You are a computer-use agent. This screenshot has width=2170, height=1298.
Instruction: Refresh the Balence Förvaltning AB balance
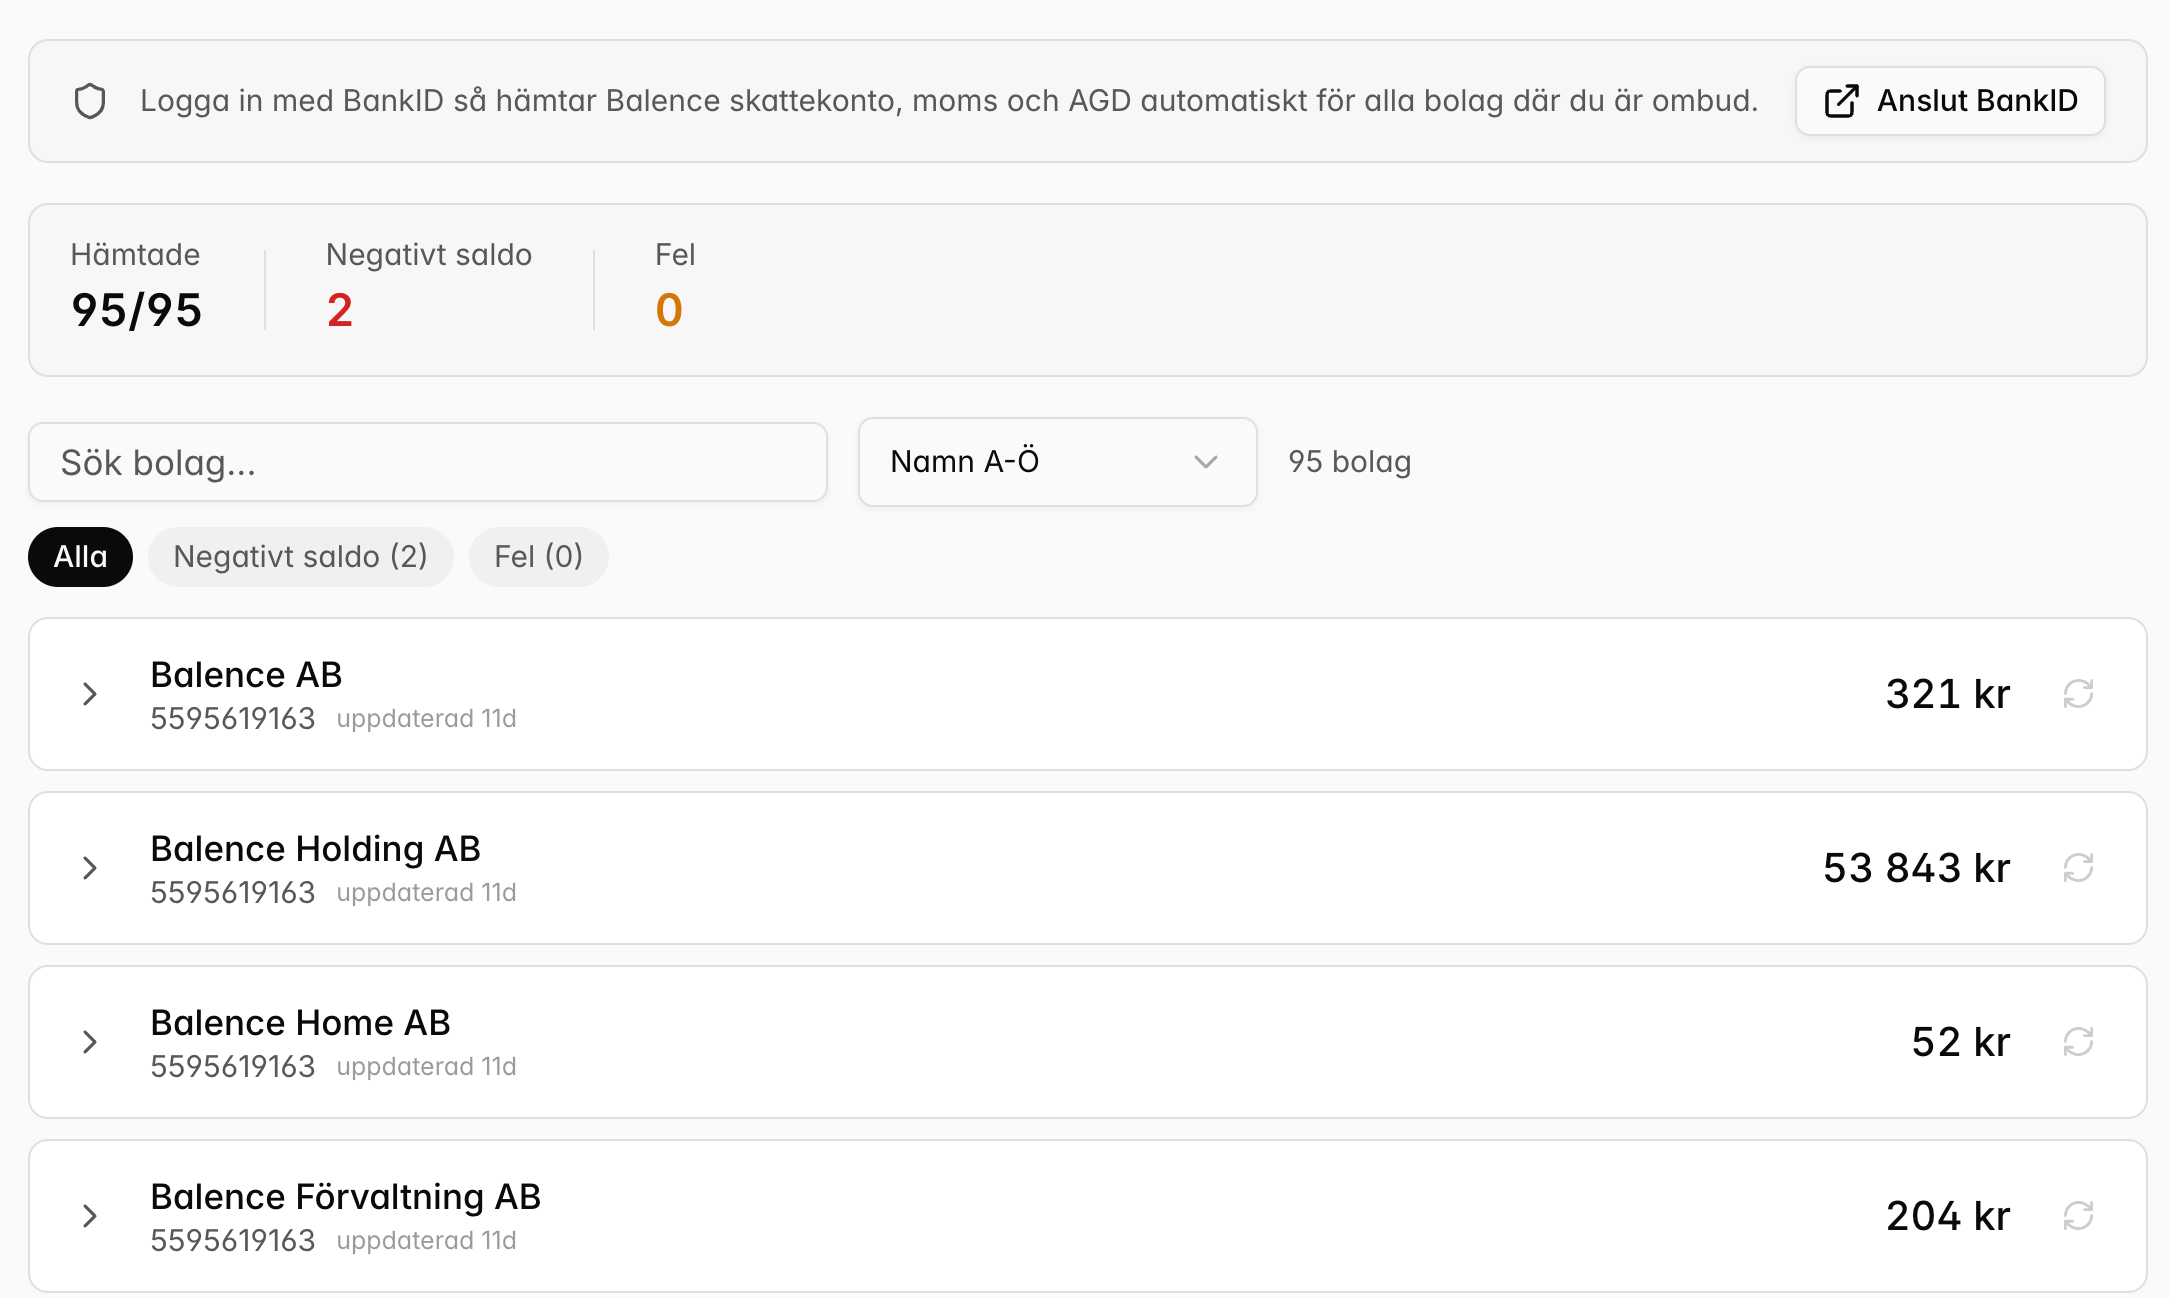[x=2078, y=1216]
